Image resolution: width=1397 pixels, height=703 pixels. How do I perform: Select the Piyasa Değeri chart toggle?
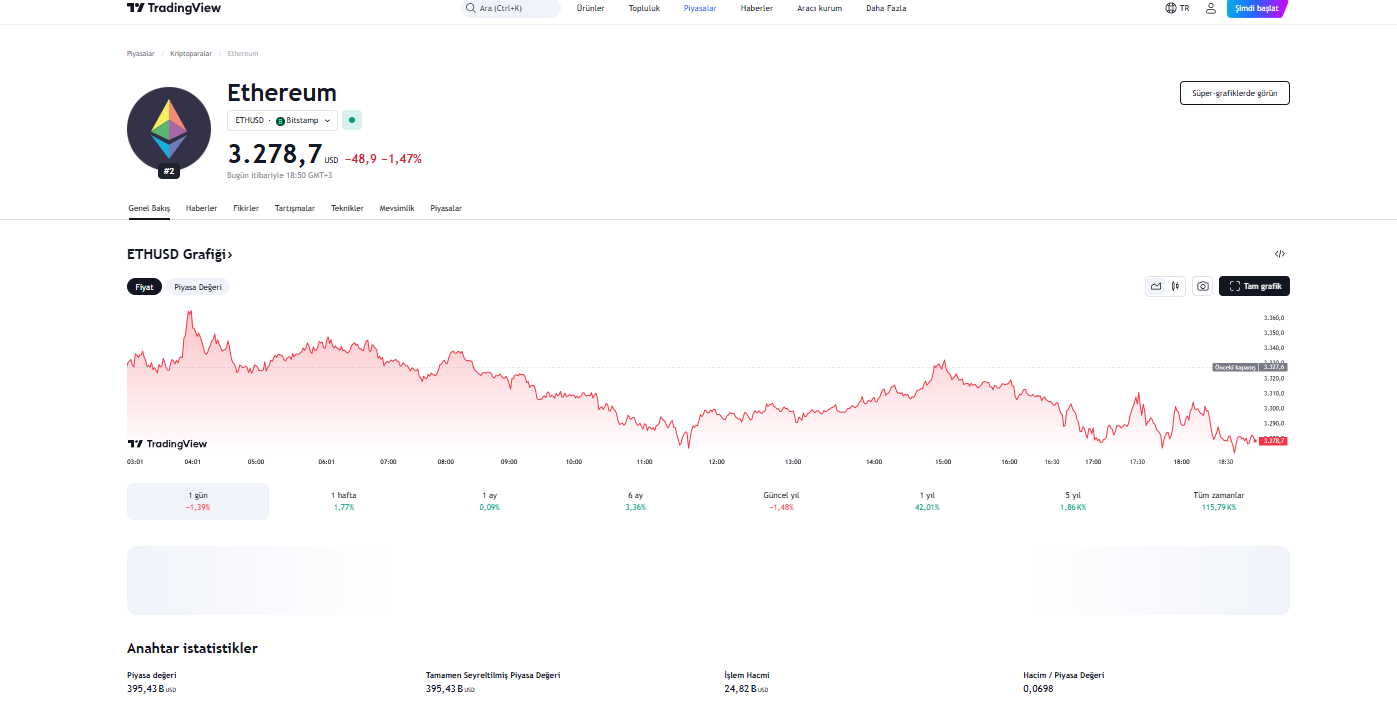click(198, 287)
